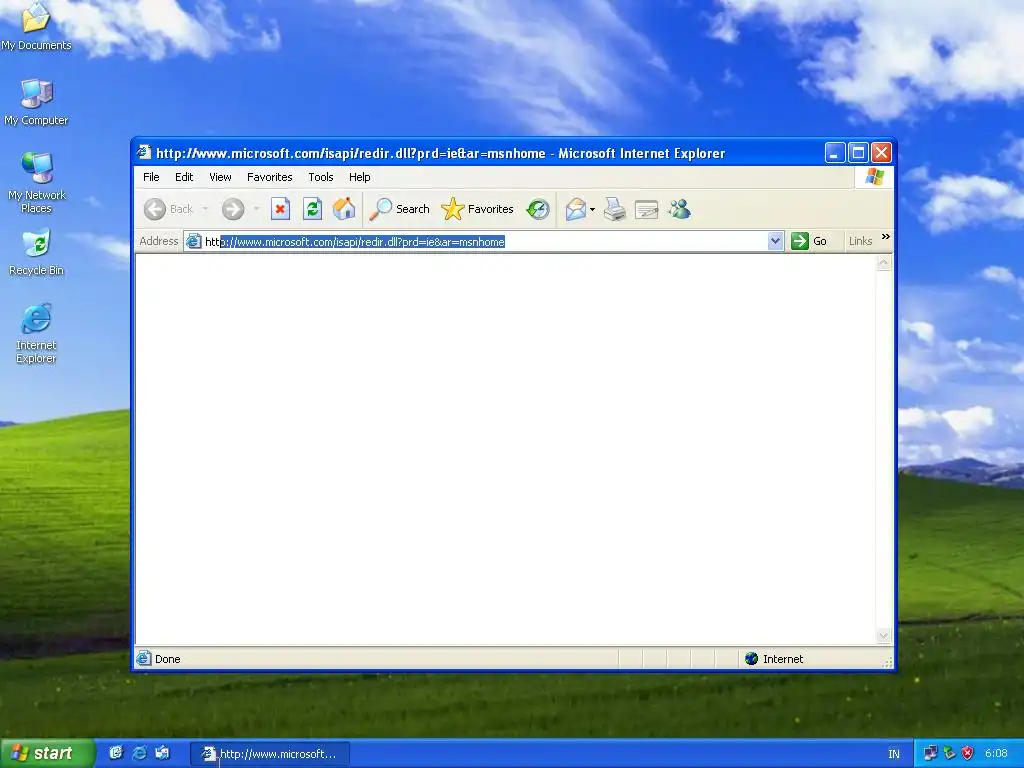Open the Forward history dropdown arrow
This screenshot has width=1024, height=768.
tap(256, 209)
